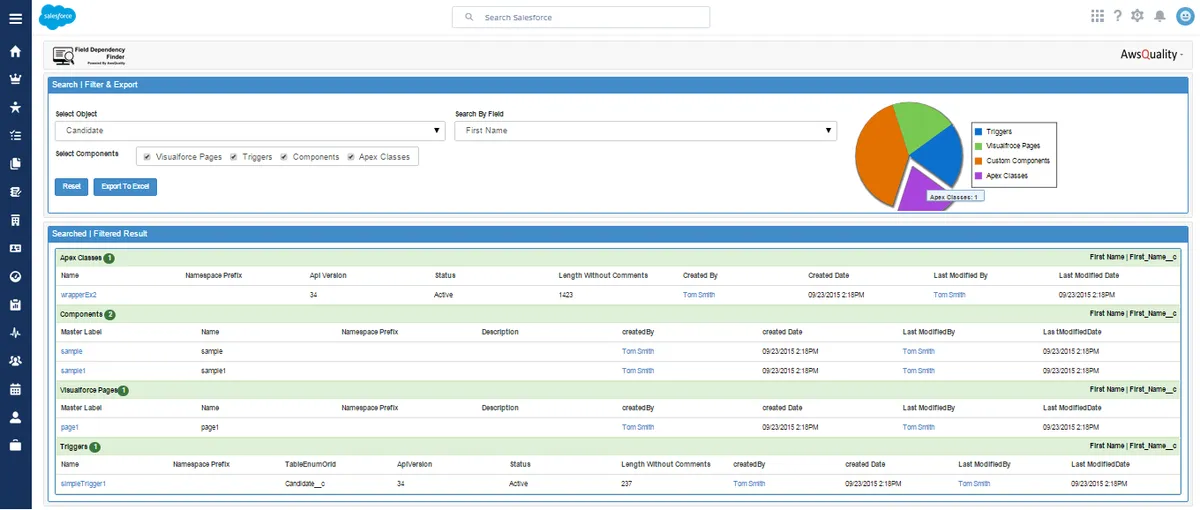Viewport: 1200px width, 510px height.
Task: Open the user avatar profile menu
Action: [1185, 16]
